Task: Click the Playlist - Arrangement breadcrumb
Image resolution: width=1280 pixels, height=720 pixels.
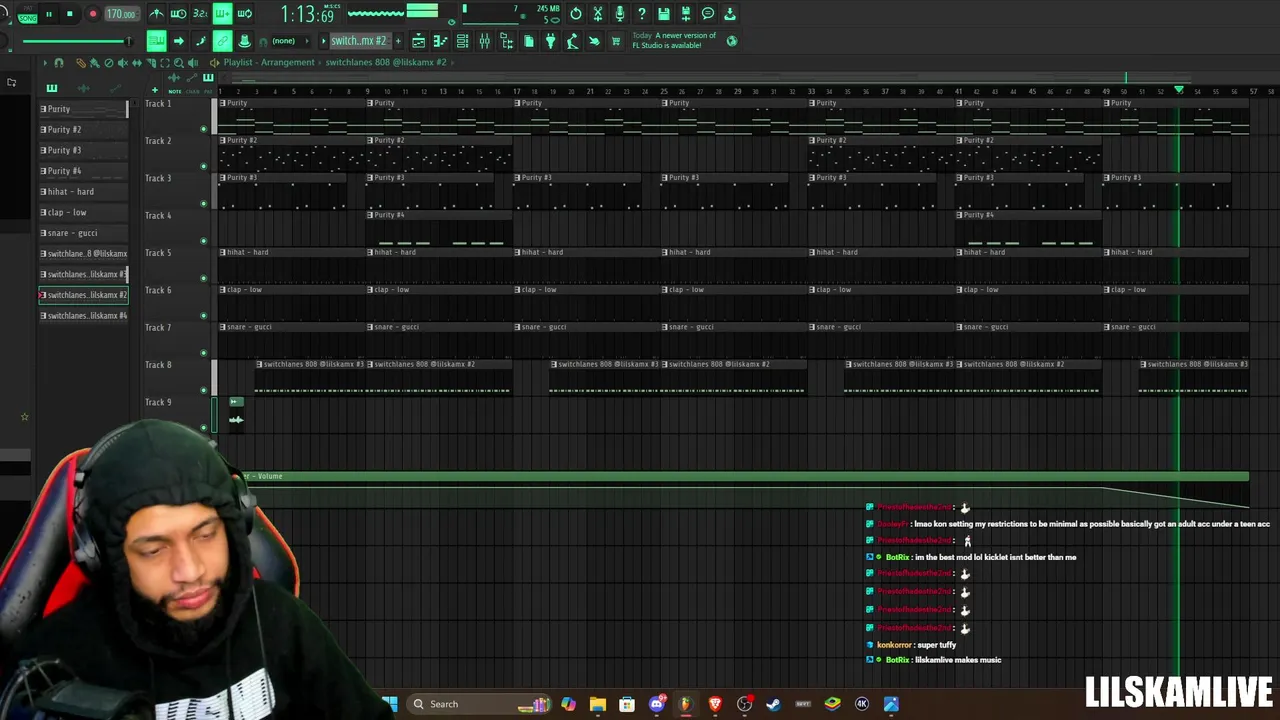Action: click(x=269, y=62)
